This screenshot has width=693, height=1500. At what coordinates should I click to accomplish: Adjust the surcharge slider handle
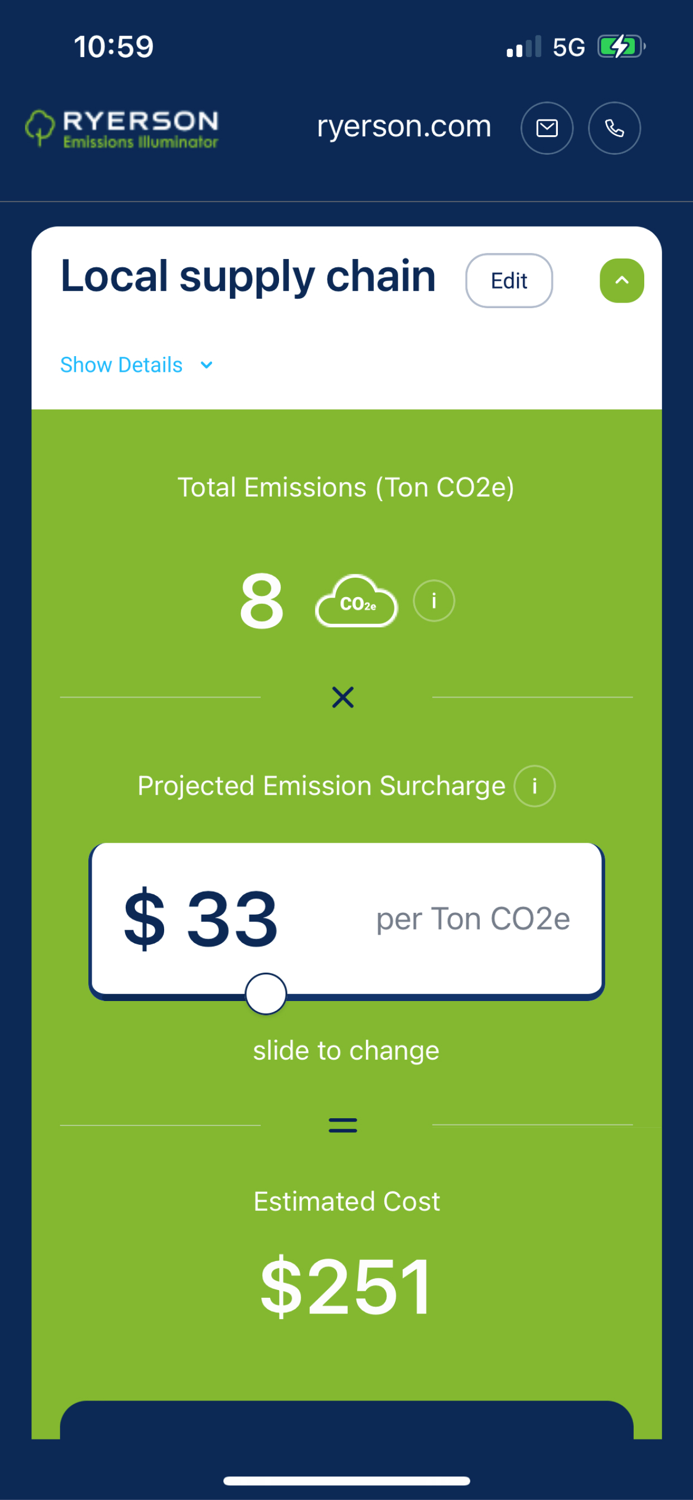pyautogui.click(x=265, y=993)
